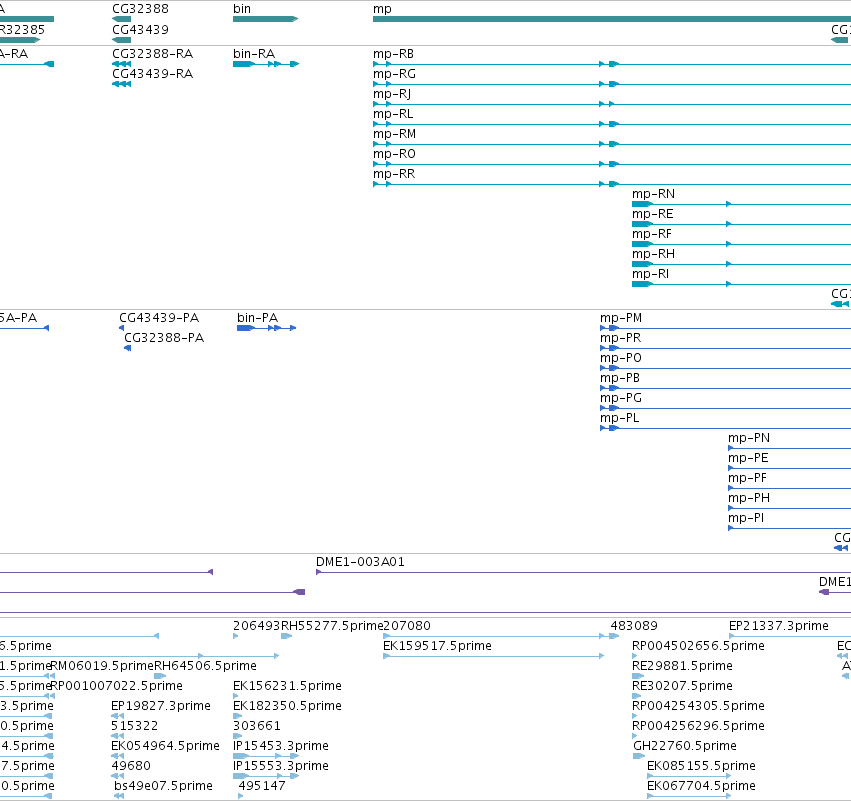Pick EST EK067704.5prime
This screenshot has width=851, height=801.
pyautogui.click(x=701, y=786)
